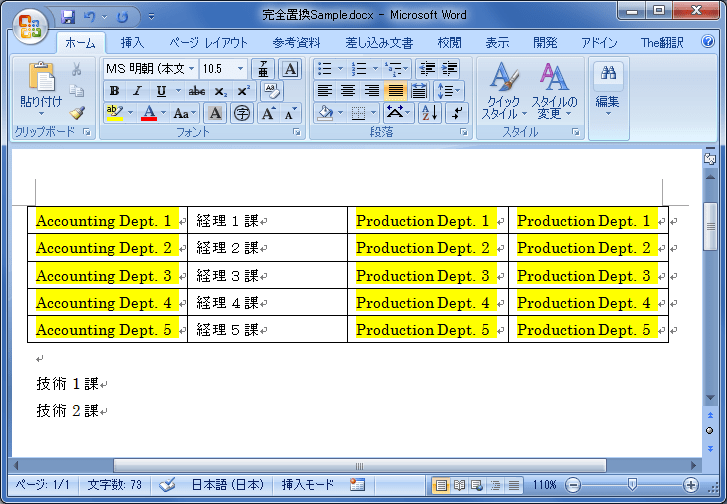Toggle Italic formatting
Screen dimensions: 727x504
pyautogui.click(x=137, y=91)
